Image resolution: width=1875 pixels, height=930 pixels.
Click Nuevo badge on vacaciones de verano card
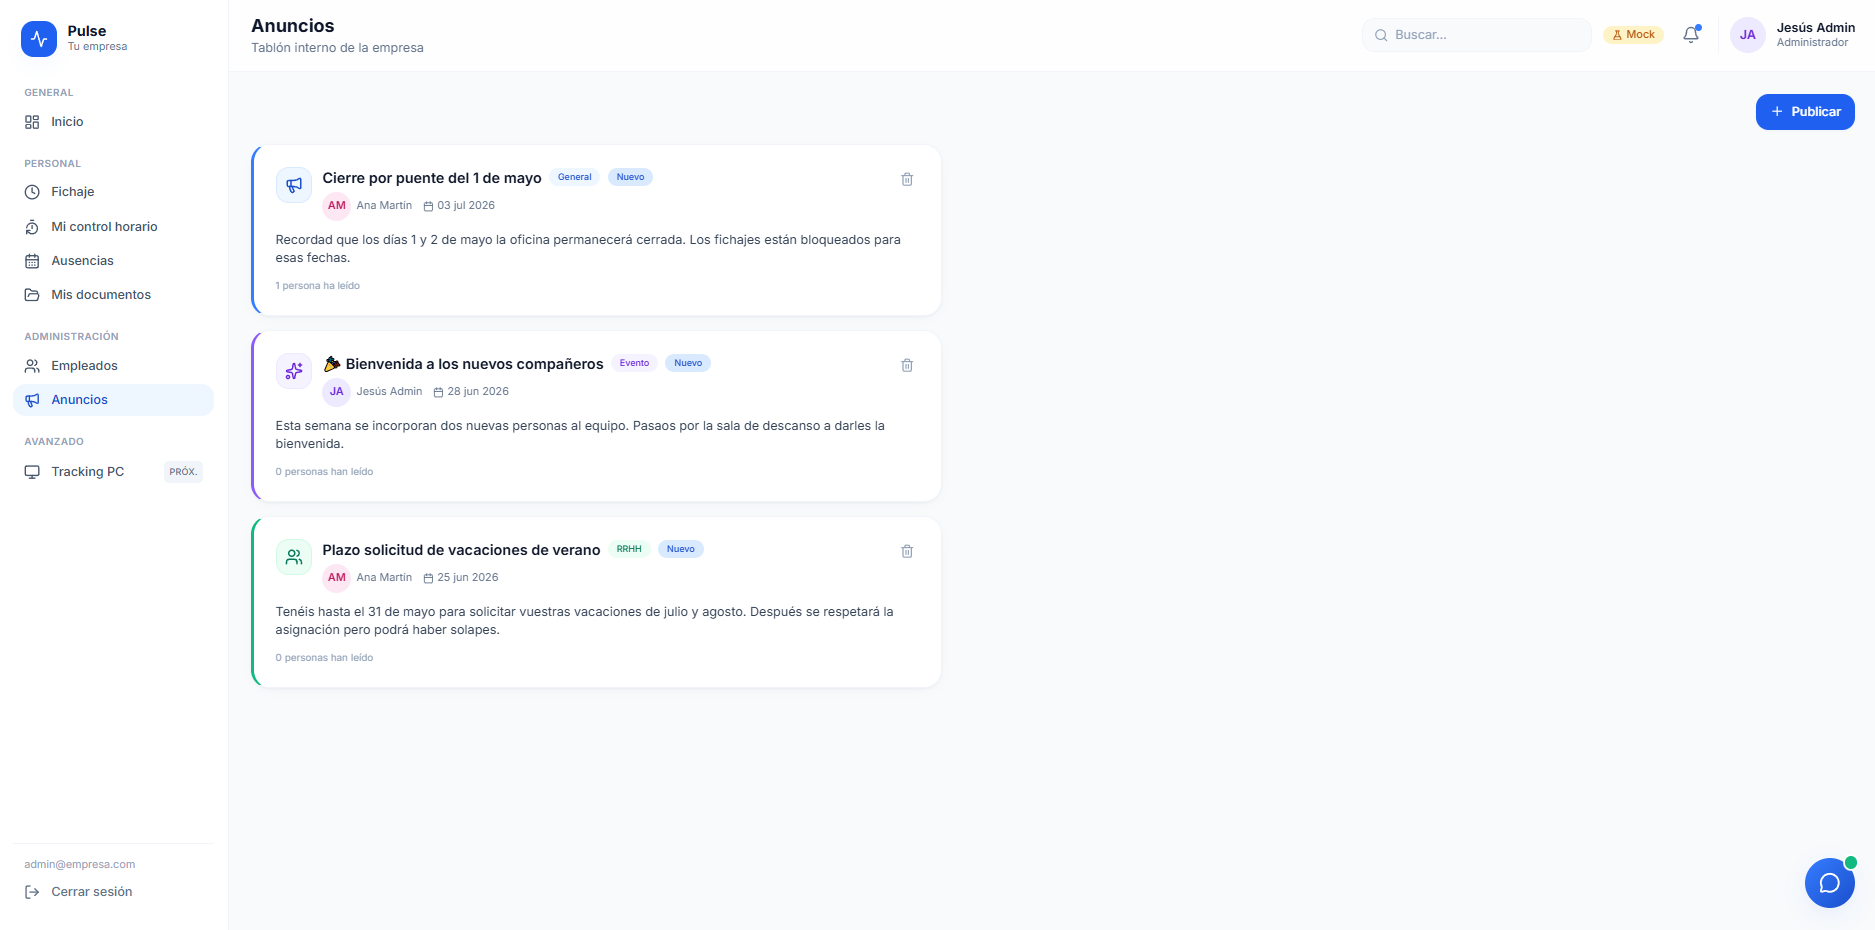[681, 549]
